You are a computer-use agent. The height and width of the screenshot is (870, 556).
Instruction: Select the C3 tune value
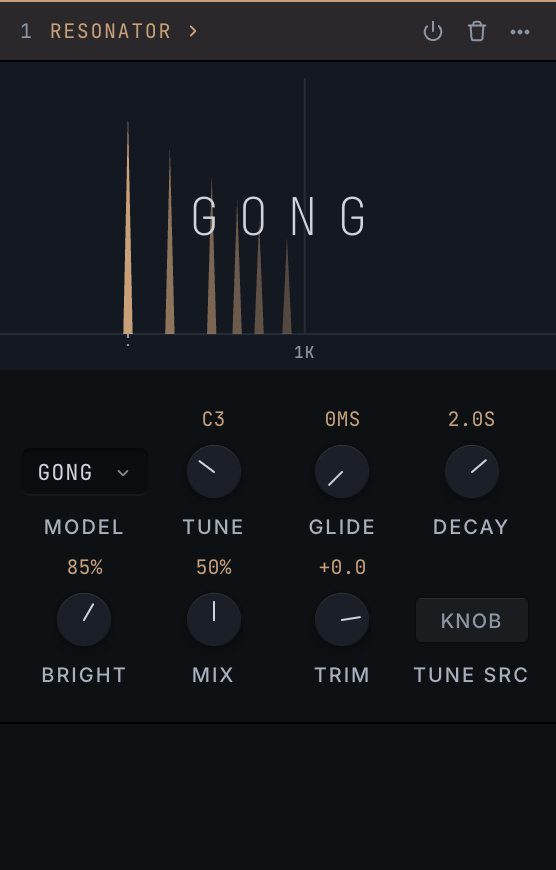coord(214,419)
